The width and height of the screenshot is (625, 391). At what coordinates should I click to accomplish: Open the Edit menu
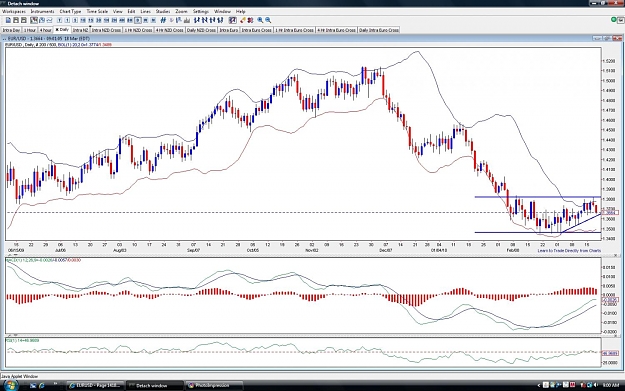pos(131,12)
